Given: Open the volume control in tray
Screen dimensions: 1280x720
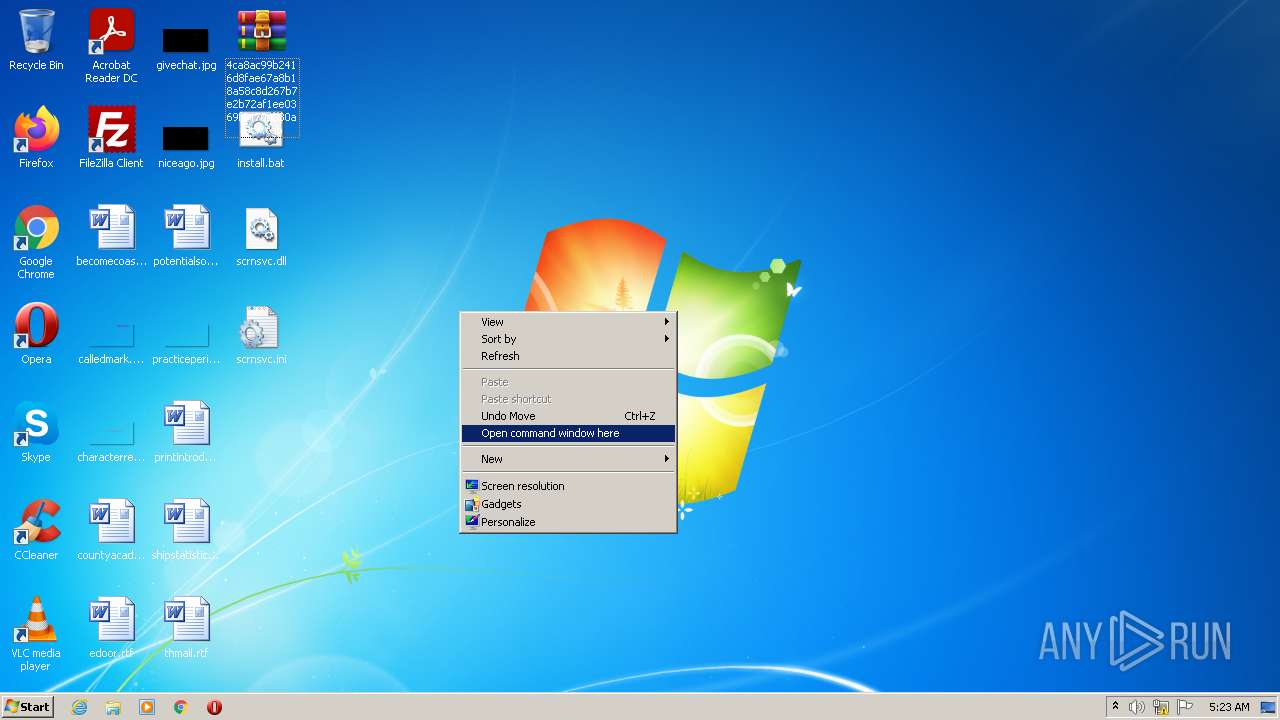Looking at the screenshot, I should pos(1137,707).
